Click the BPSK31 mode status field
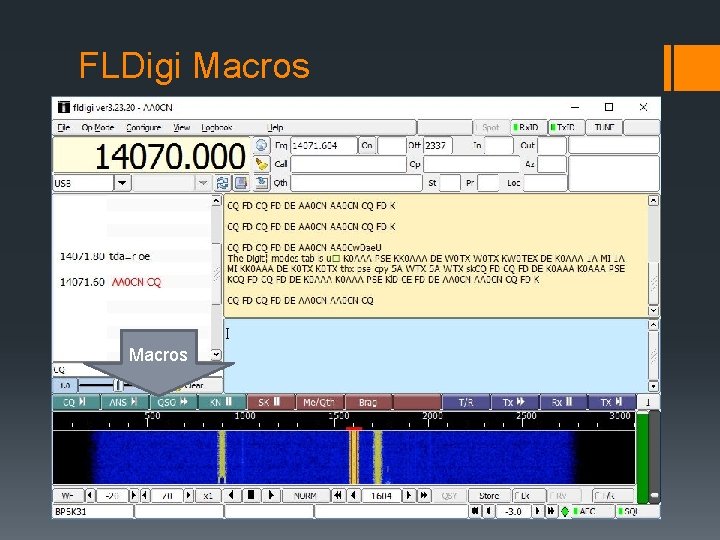The height and width of the screenshot is (540, 720). (93, 511)
